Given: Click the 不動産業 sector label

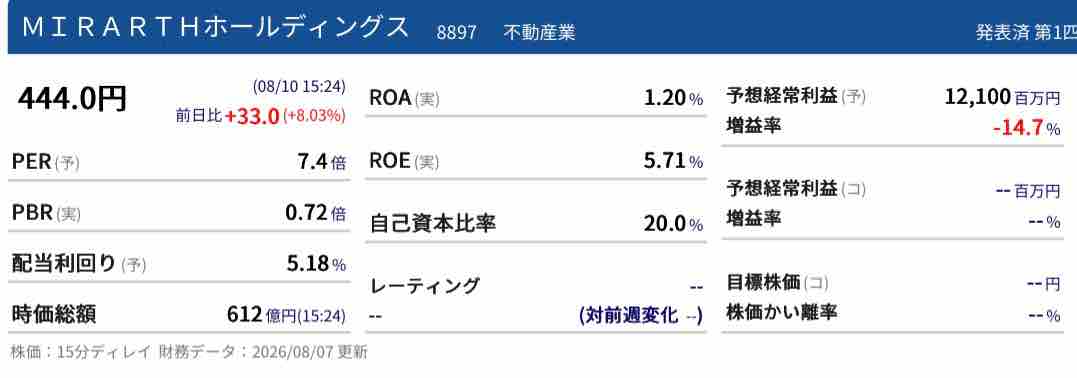Looking at the screenshot, I should click(x=539, y=32).
